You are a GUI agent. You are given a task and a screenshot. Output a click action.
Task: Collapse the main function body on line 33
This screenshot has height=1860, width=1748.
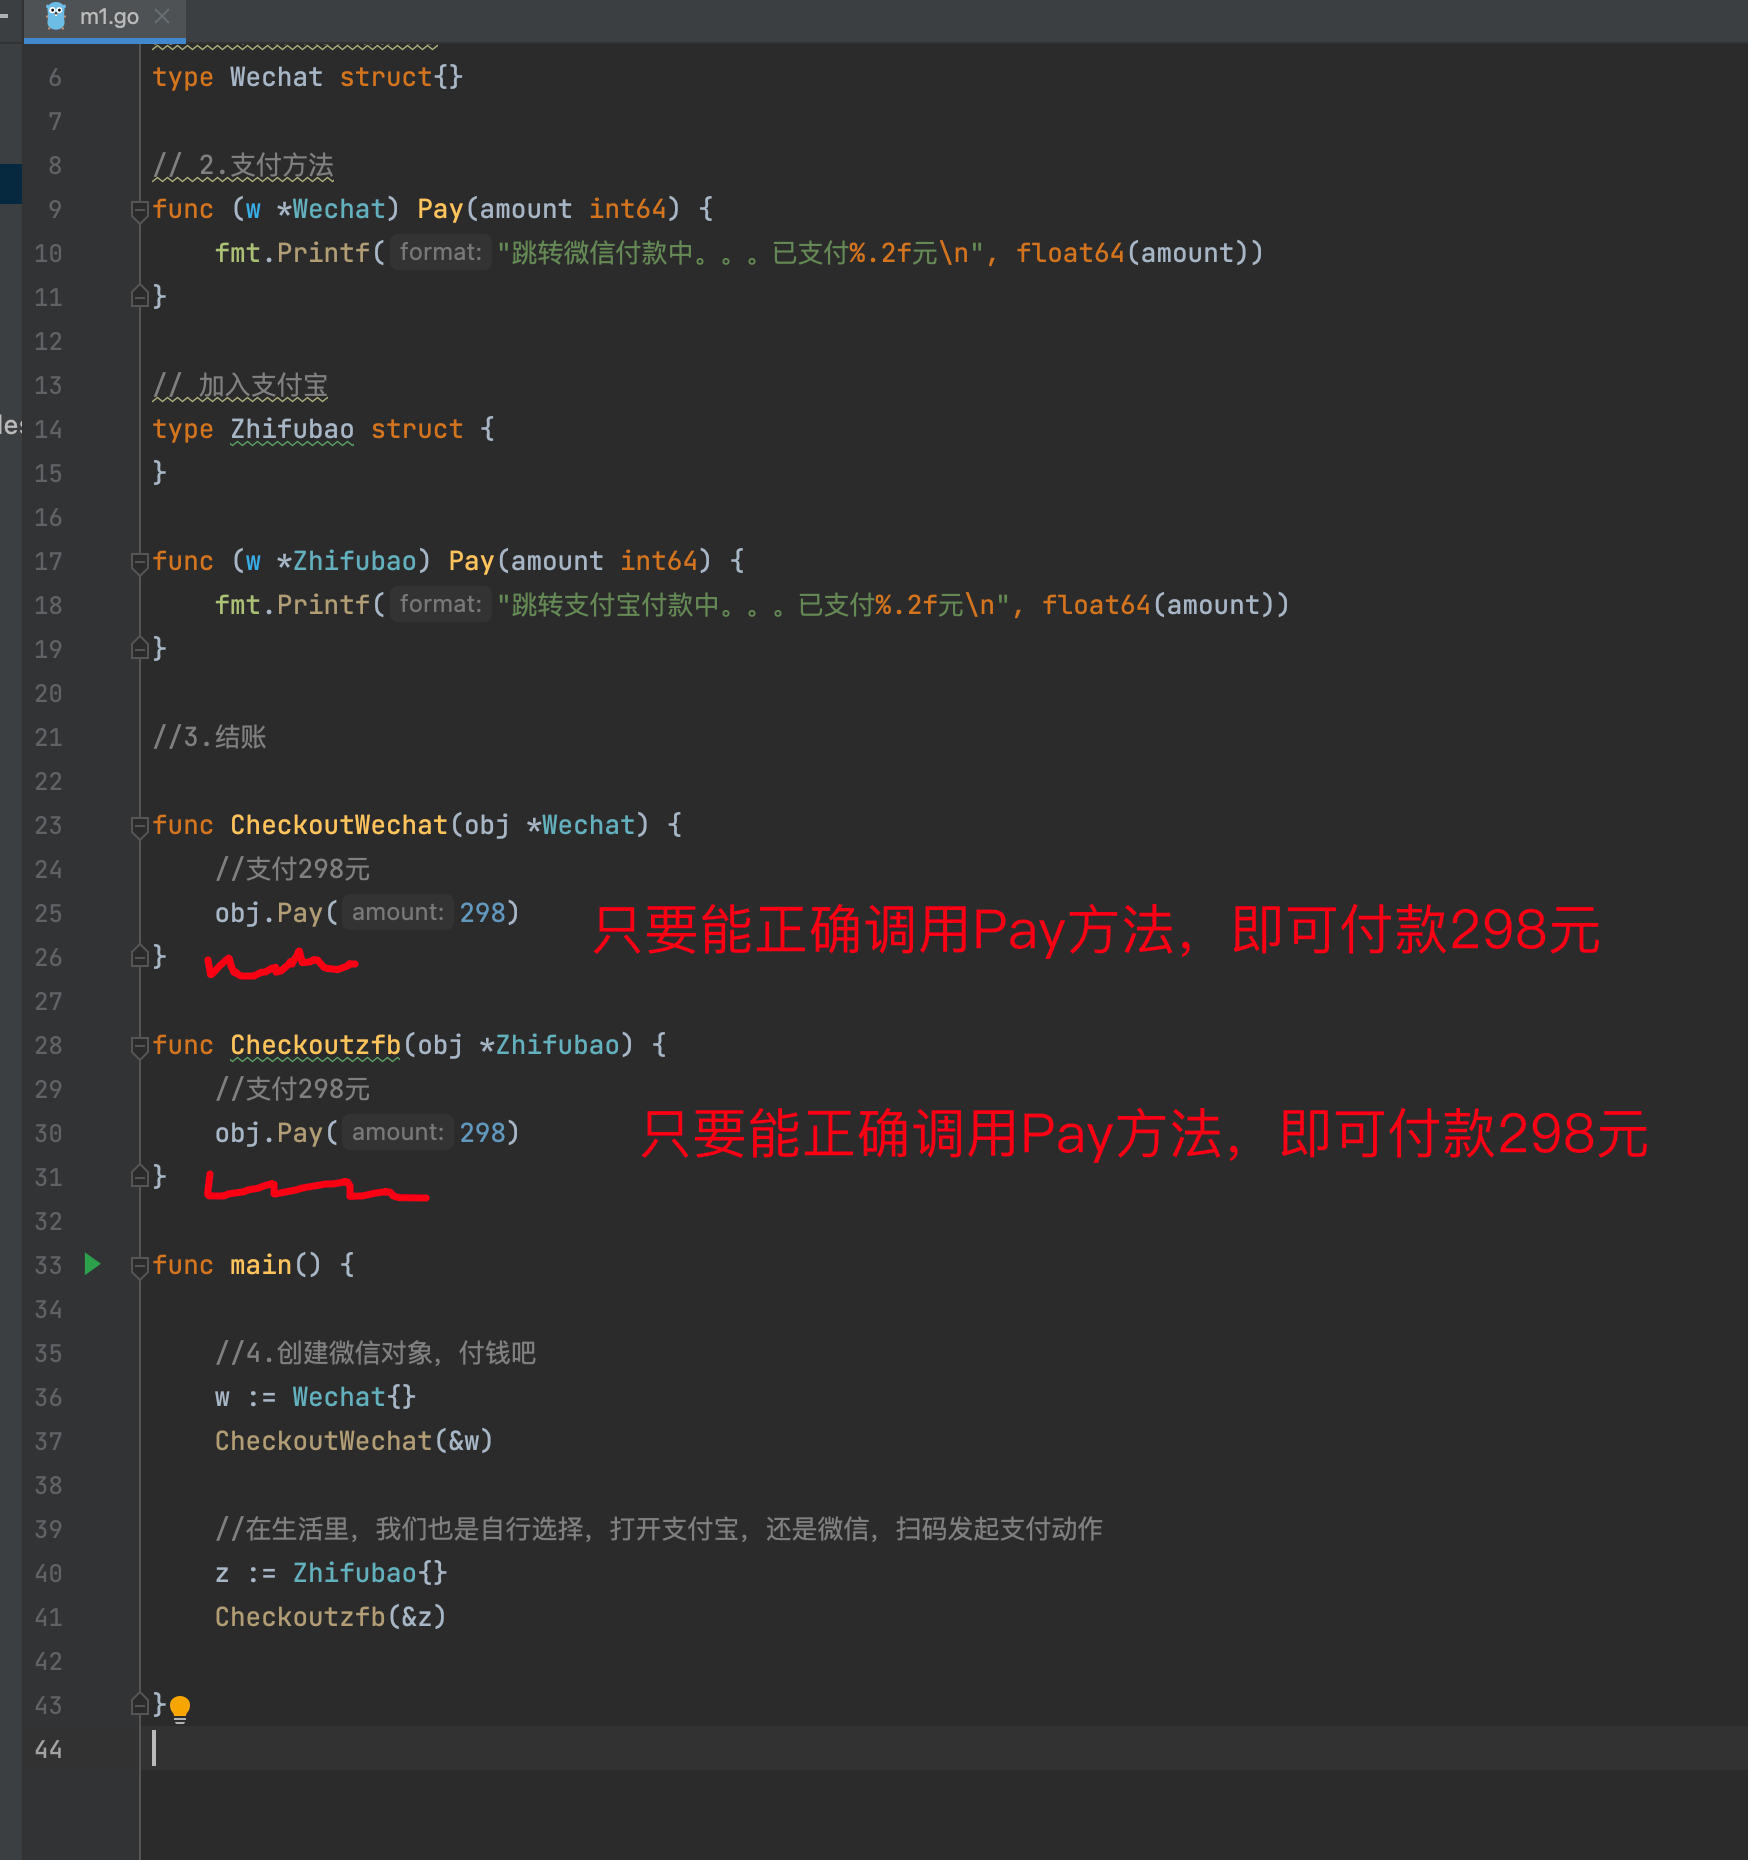pyautogui.click(x=140, y=1265)
